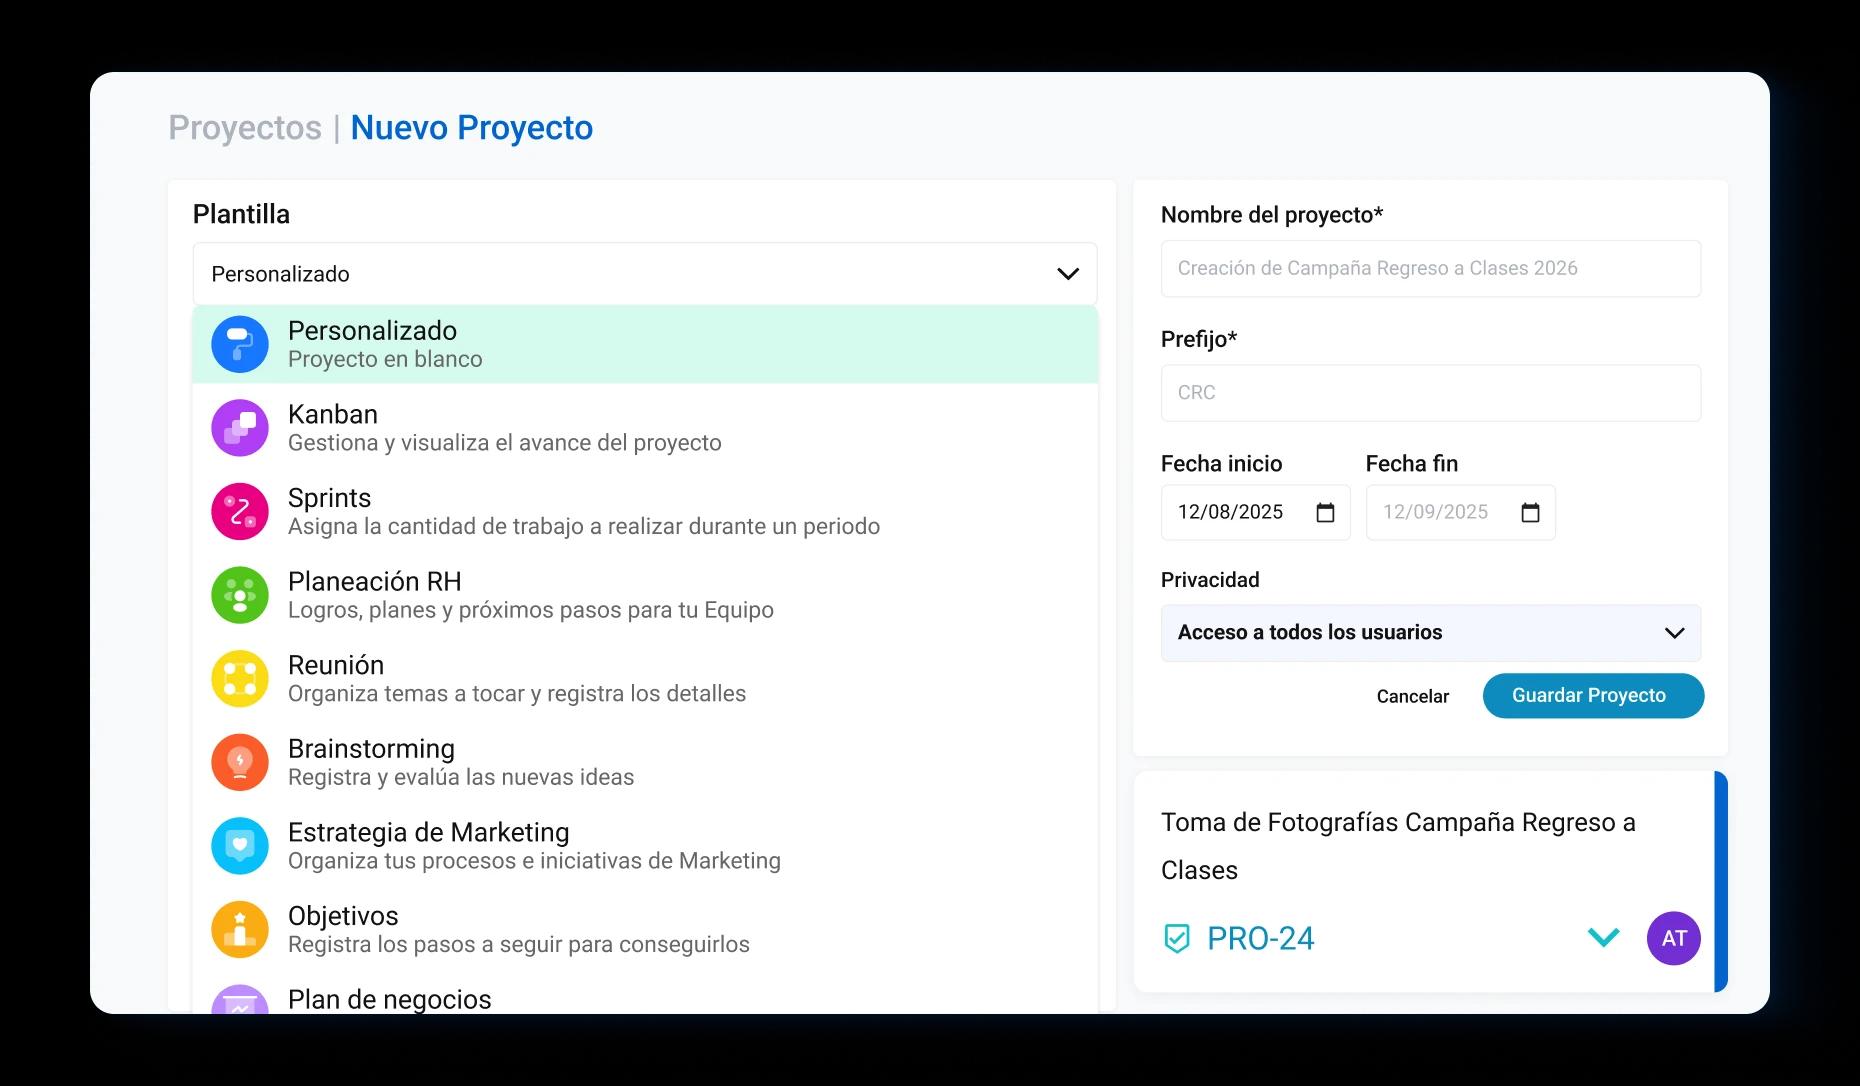Go back via the Proyectos breadcrumb
The width and height of the screenshot is (1860, 1086).
point(245,128)
